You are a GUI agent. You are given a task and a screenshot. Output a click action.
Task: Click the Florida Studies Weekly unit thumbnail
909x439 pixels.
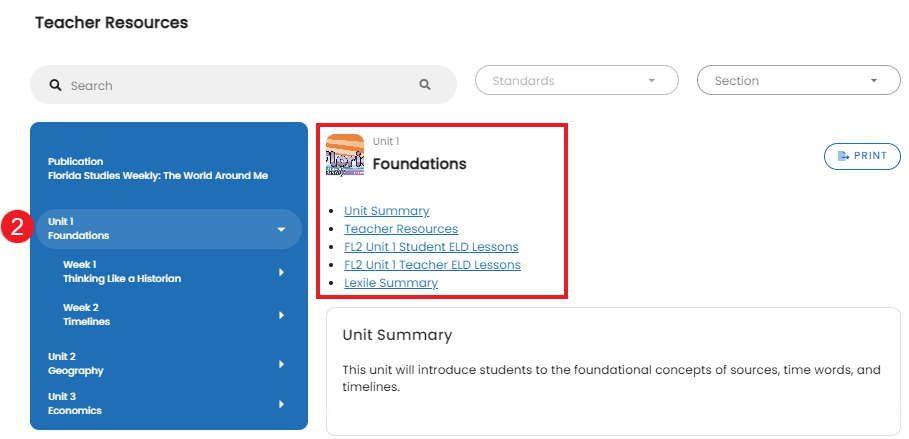[x=345, y=155]
